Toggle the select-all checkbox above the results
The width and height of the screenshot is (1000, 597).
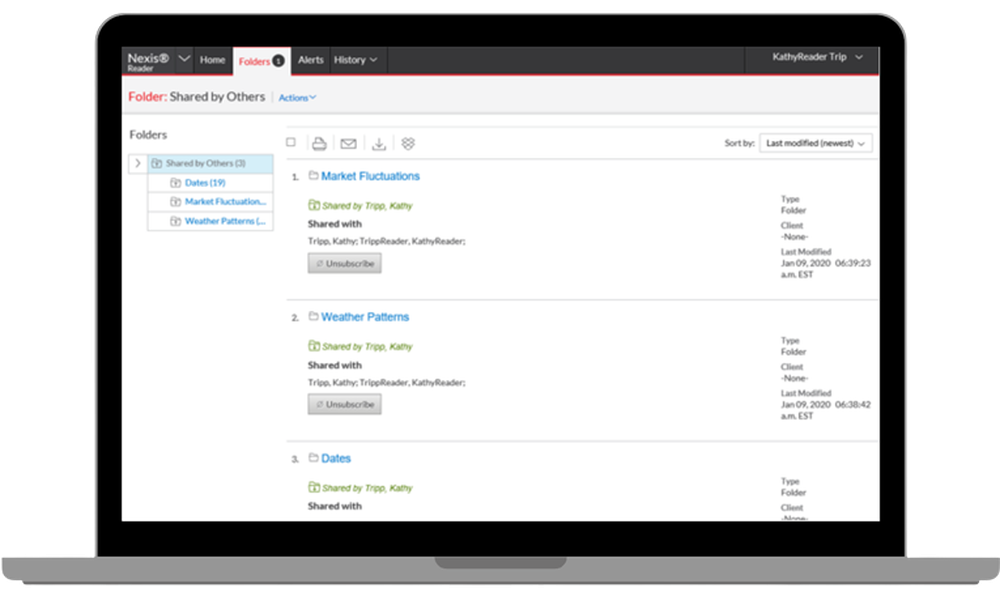point(290,143)
